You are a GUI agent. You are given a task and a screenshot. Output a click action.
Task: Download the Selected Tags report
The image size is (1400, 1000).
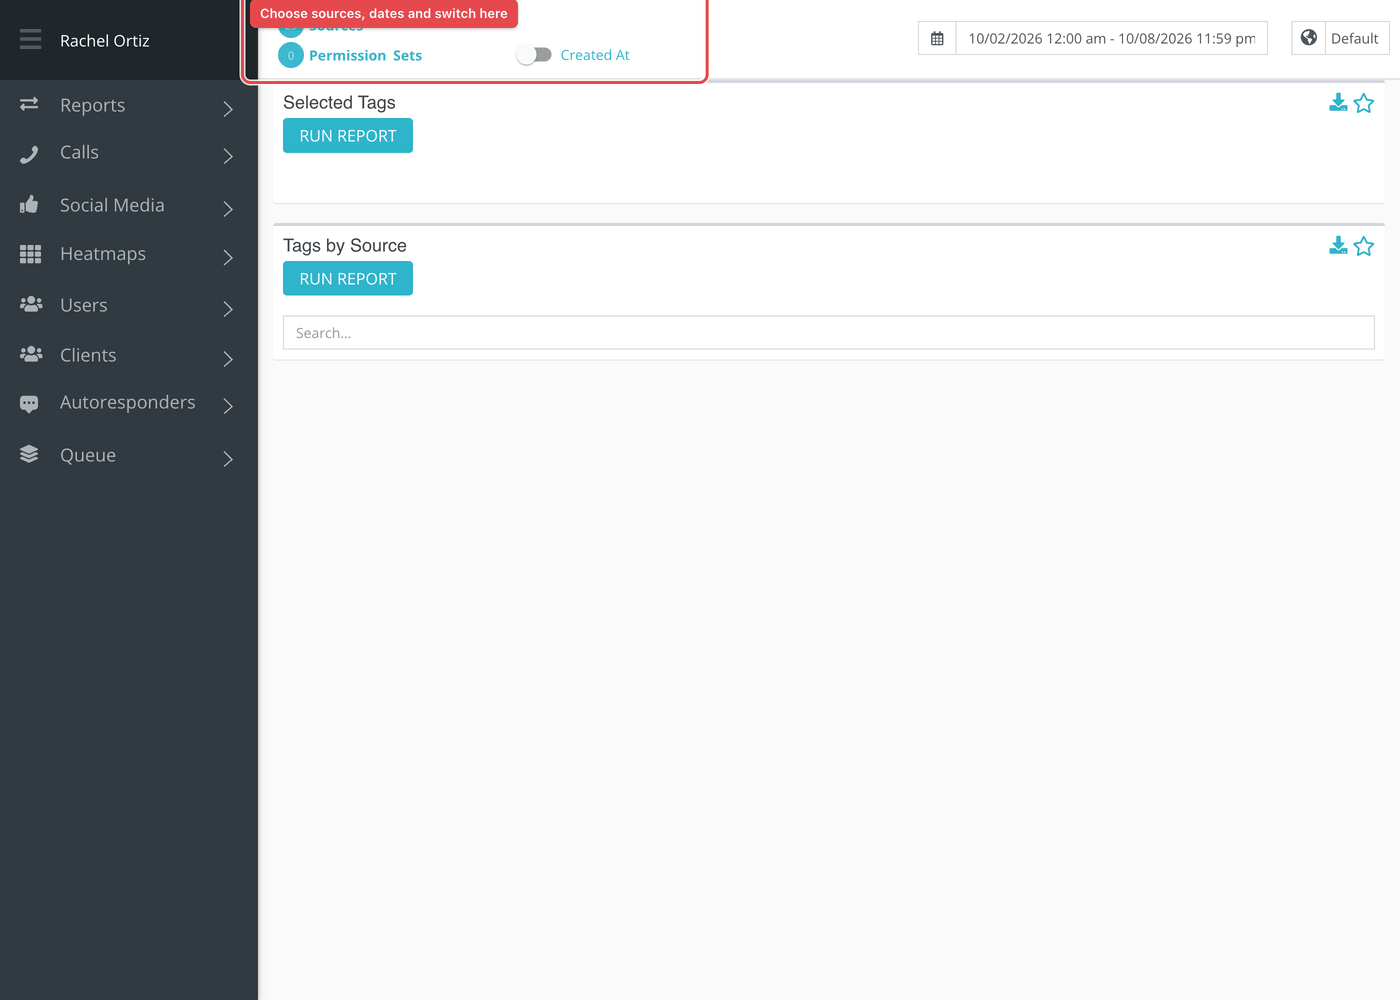(1338, 103)
